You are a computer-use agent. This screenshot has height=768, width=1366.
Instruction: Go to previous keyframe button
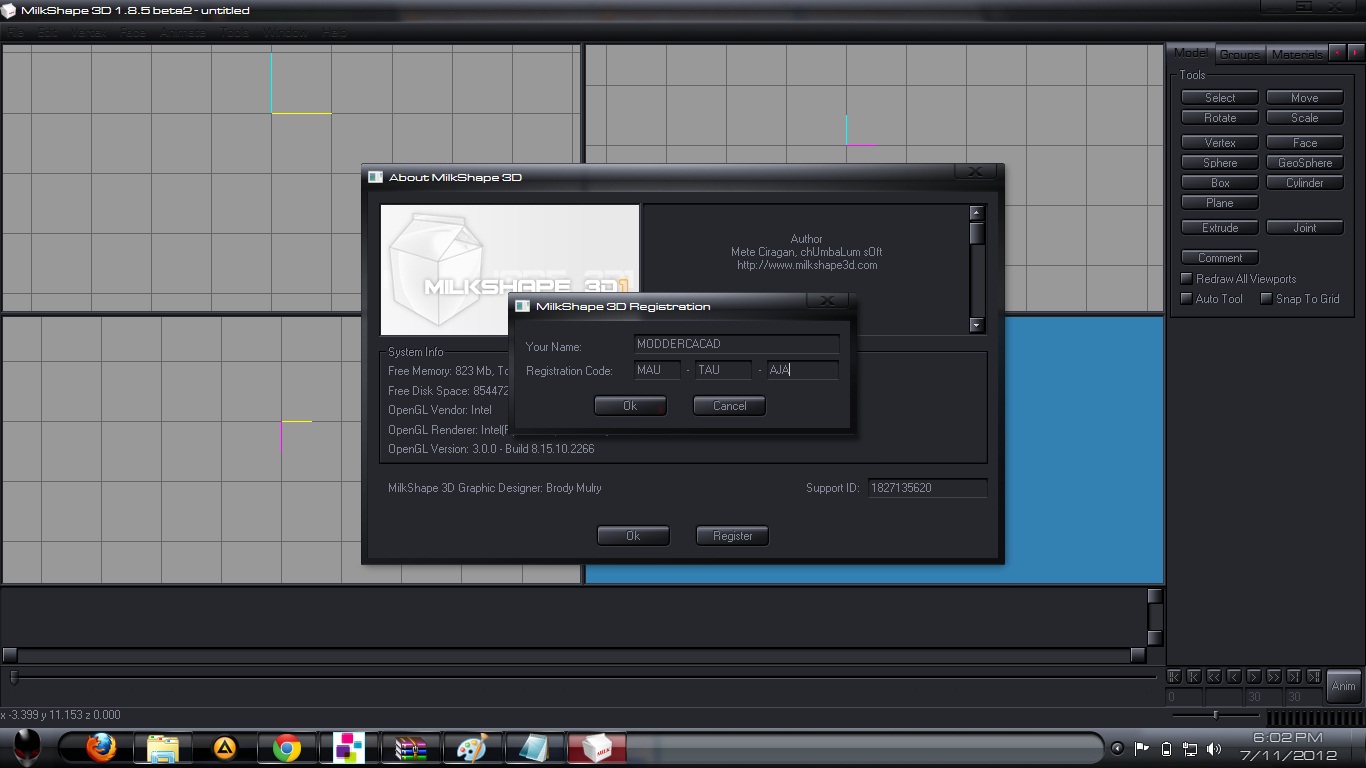[x=1195, y=677]
